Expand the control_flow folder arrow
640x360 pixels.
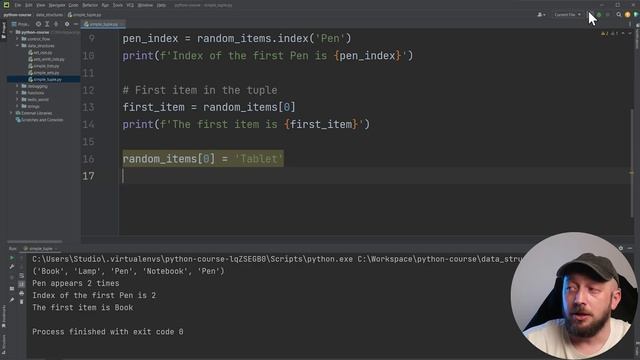coord(17,39)
